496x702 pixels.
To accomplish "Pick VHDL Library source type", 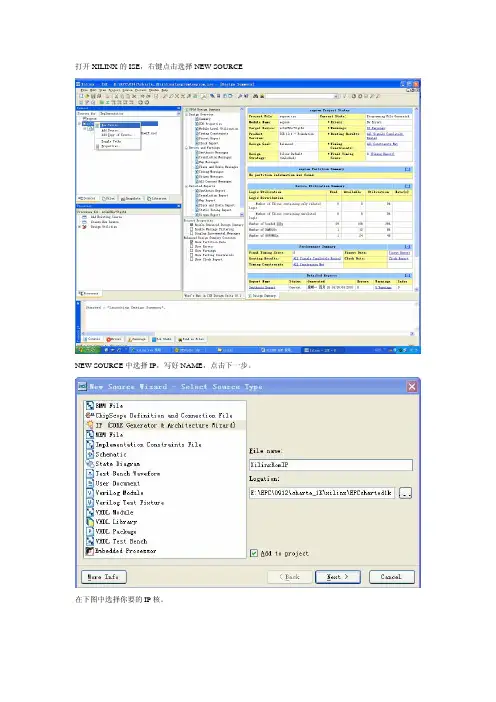I will pyautogui.click(x=111, y=522).
